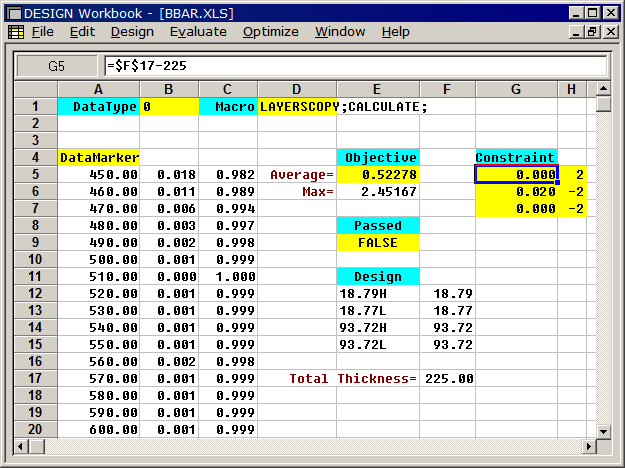Restore the BBAR.XLS document window
Image resolution: width=625 pixels, height=468 pixels.
point(593,32)
